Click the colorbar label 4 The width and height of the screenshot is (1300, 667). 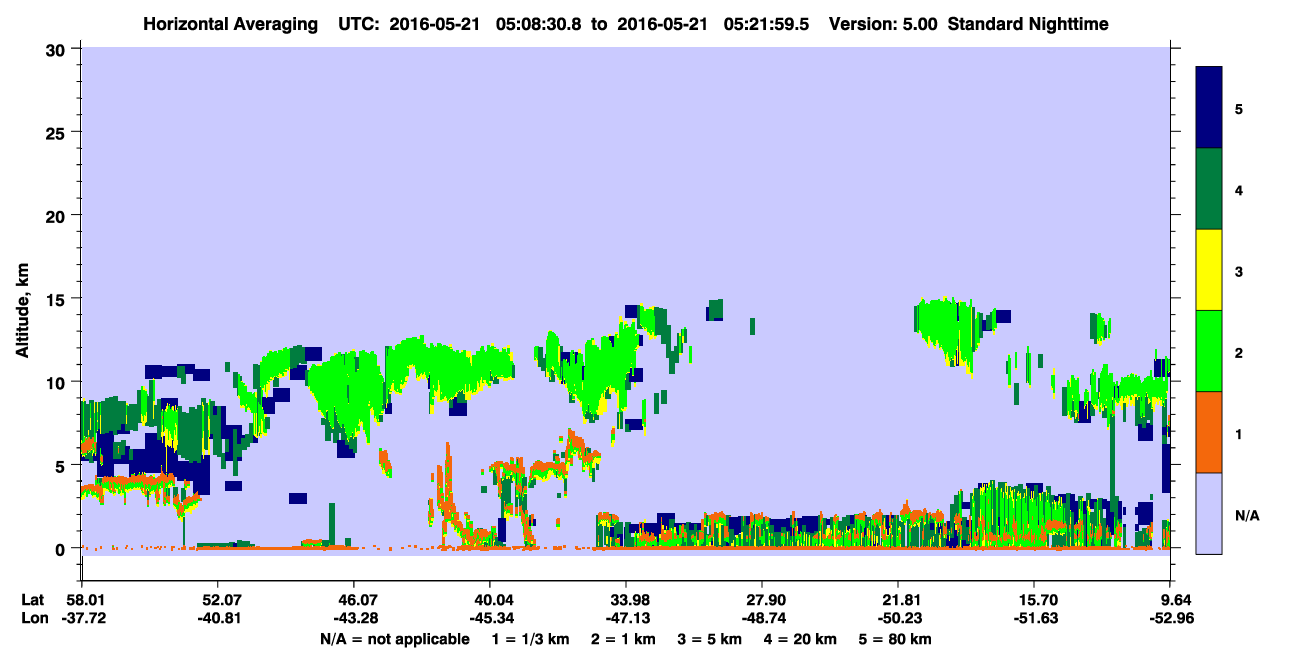[x=1239, y=189]
